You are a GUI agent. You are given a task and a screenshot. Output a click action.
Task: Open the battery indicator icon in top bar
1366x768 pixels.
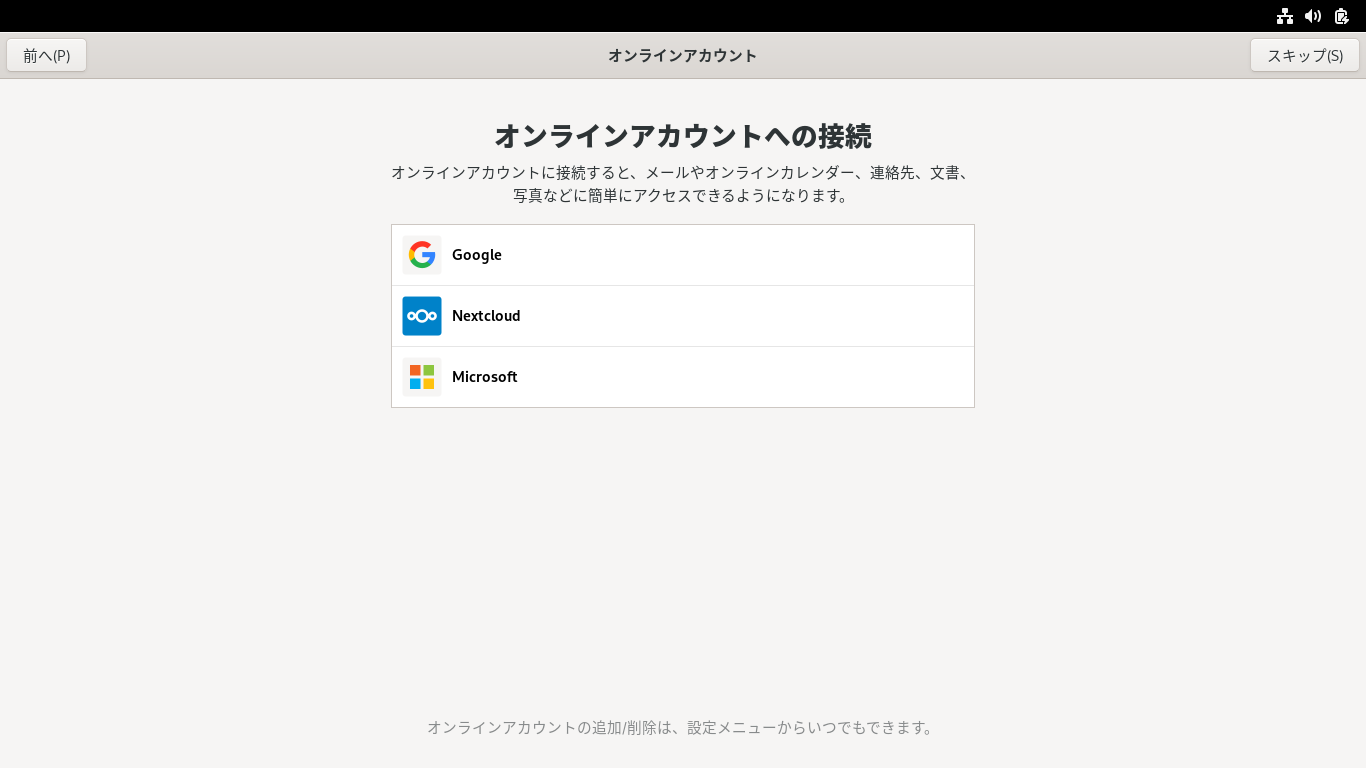pyautogui.click(x=1342, y=16)
